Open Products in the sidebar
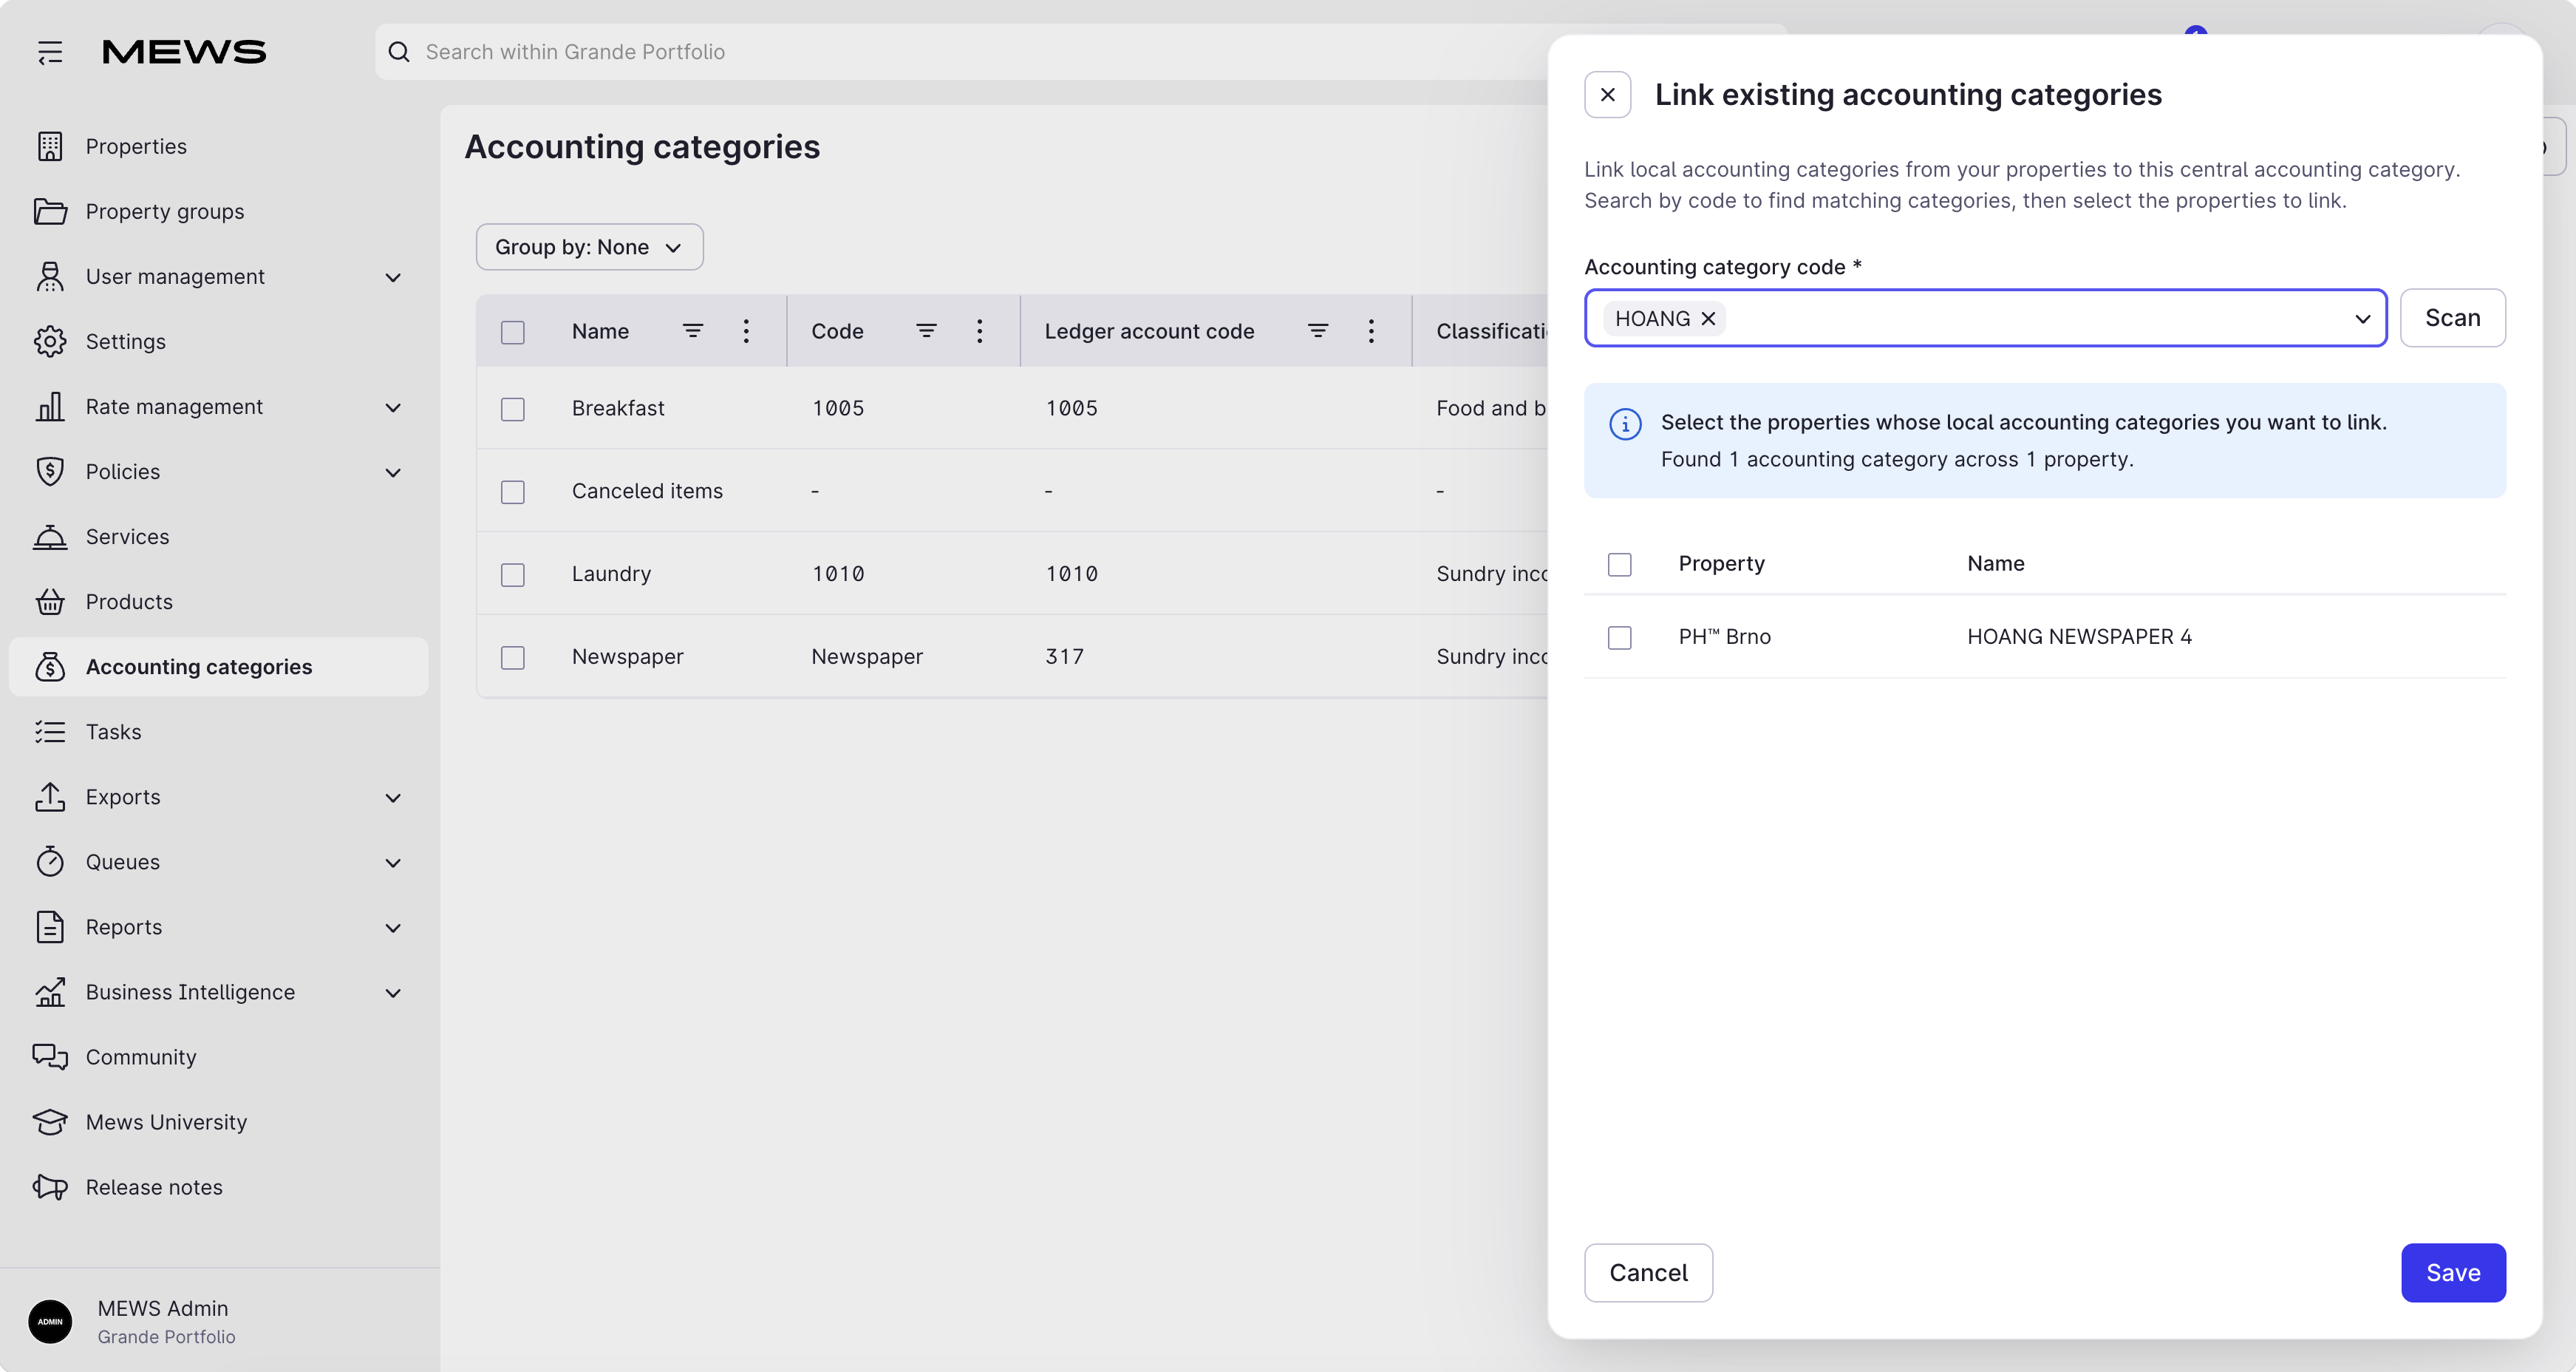The image size is (2576, 1372). [x=218, y=601]
